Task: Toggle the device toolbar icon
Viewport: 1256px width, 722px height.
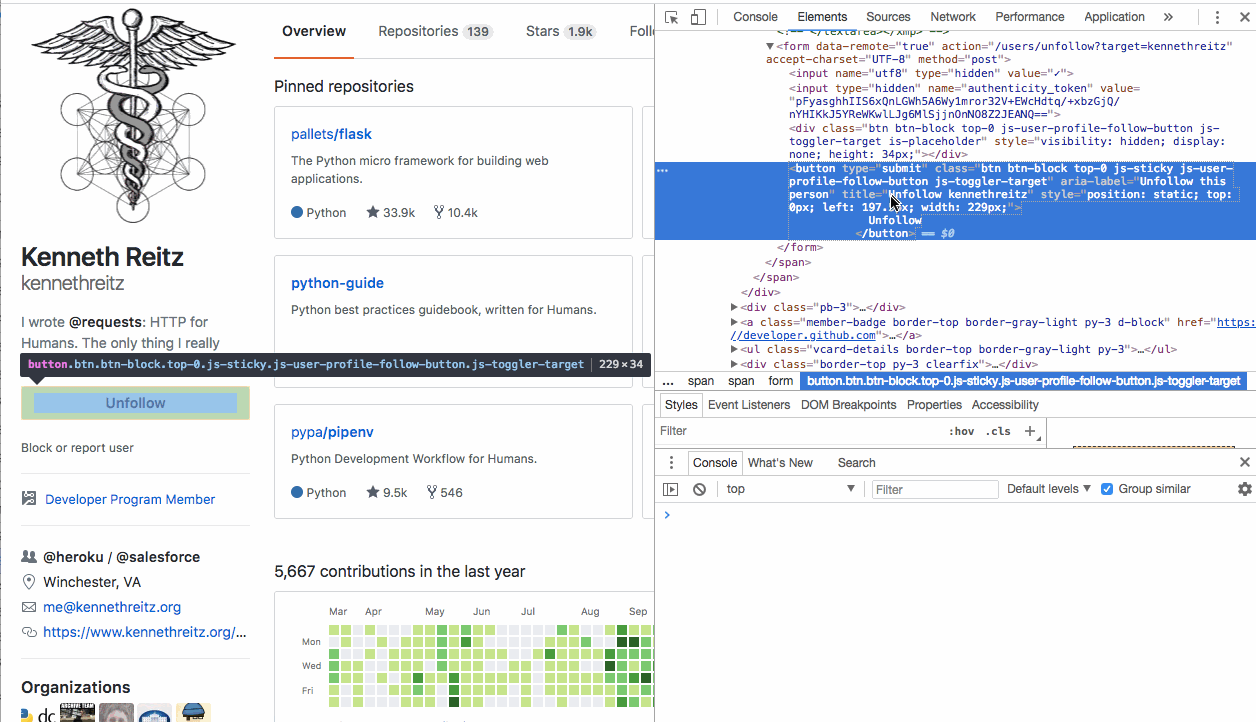Action: coord(698,17)
